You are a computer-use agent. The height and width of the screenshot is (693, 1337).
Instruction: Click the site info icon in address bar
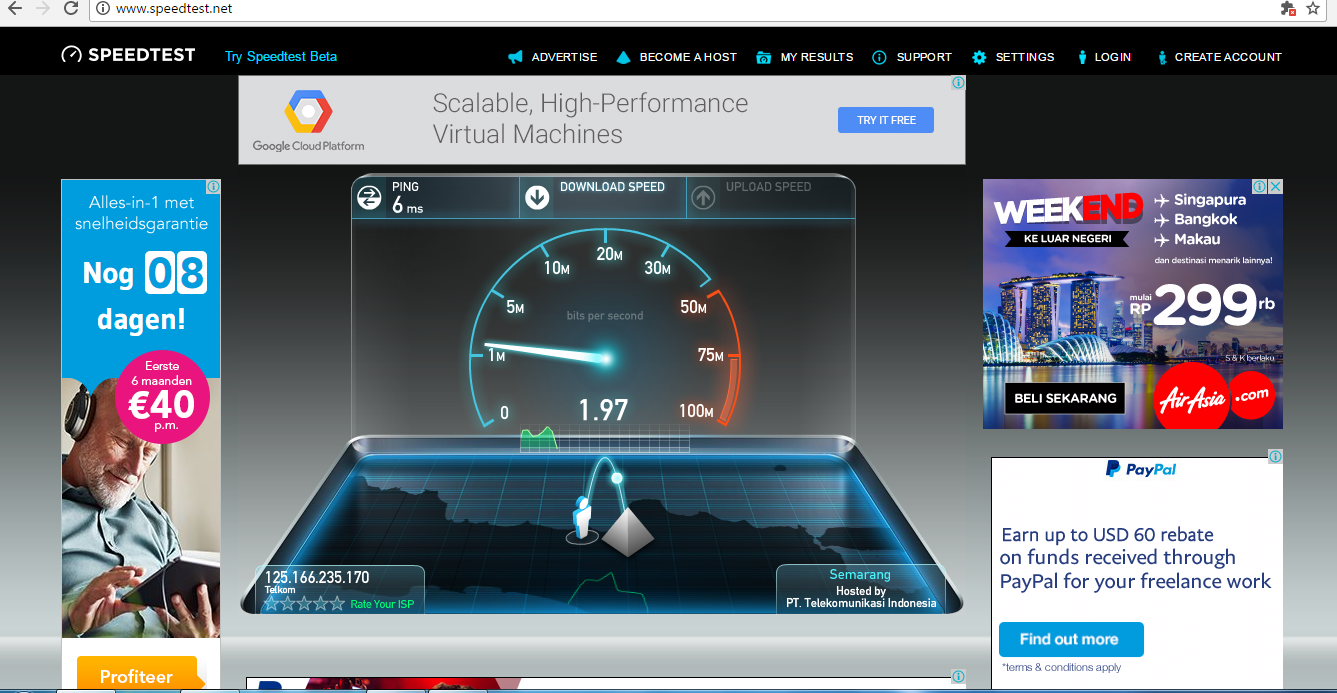point(104,9)
